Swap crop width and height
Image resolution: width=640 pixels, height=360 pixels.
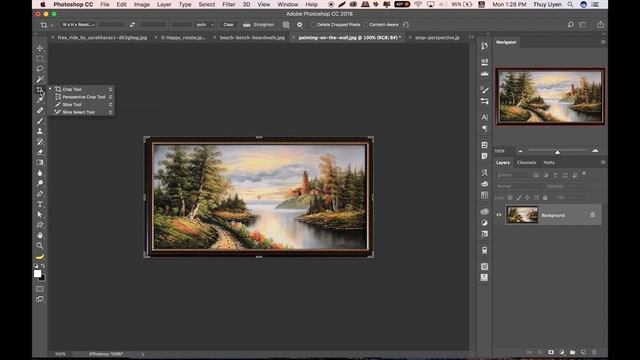(x=132, y=24)
